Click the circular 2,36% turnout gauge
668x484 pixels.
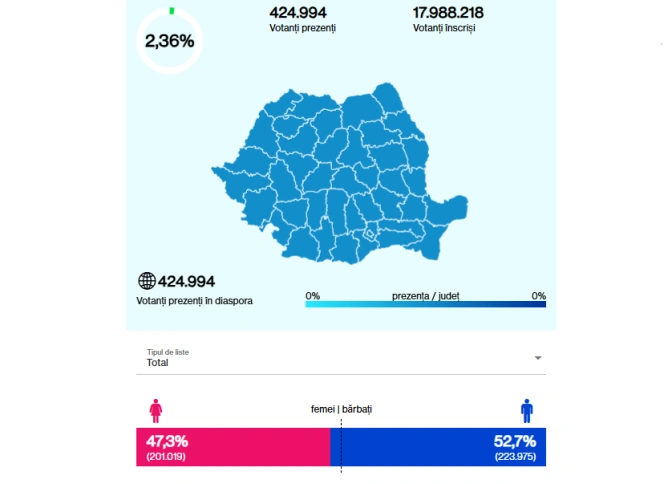click(169, 41)
